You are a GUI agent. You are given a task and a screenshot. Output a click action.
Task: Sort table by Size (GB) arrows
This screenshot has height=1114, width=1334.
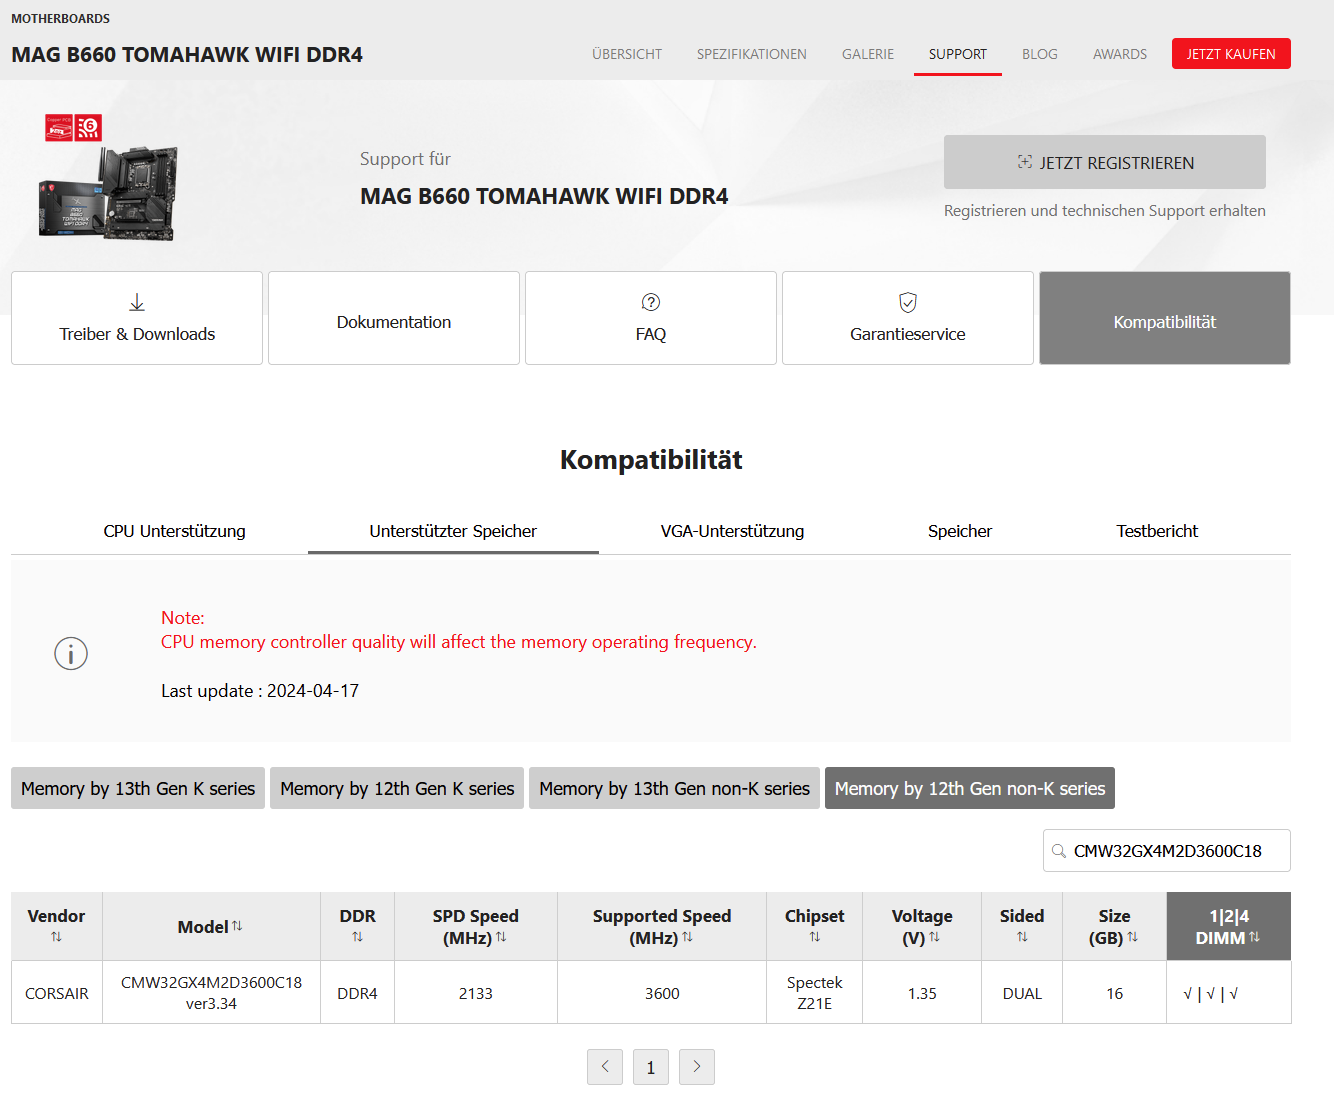point(1132,937)
